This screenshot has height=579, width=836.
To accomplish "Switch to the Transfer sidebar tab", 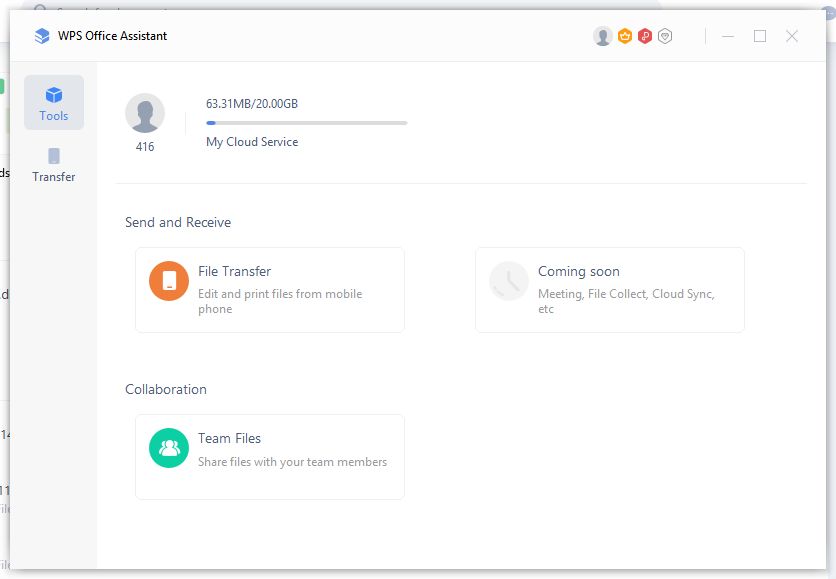I will tap(54, 165).
